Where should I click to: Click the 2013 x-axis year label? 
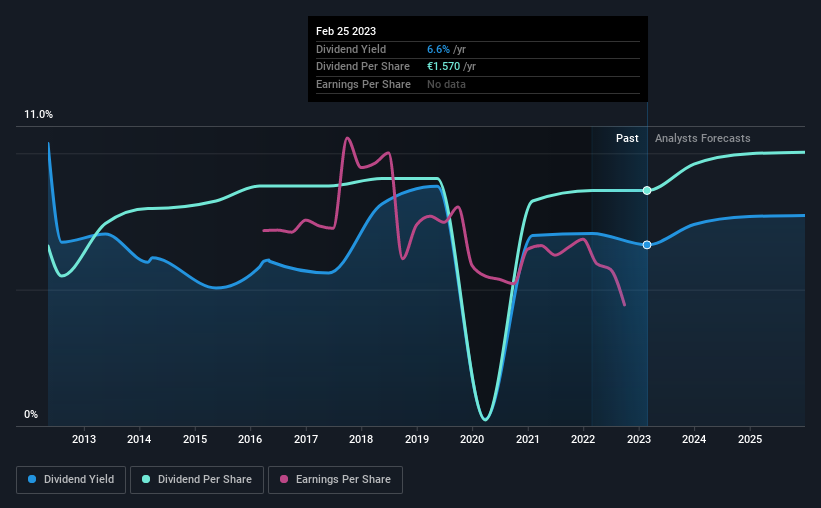(x=84, y=439)
